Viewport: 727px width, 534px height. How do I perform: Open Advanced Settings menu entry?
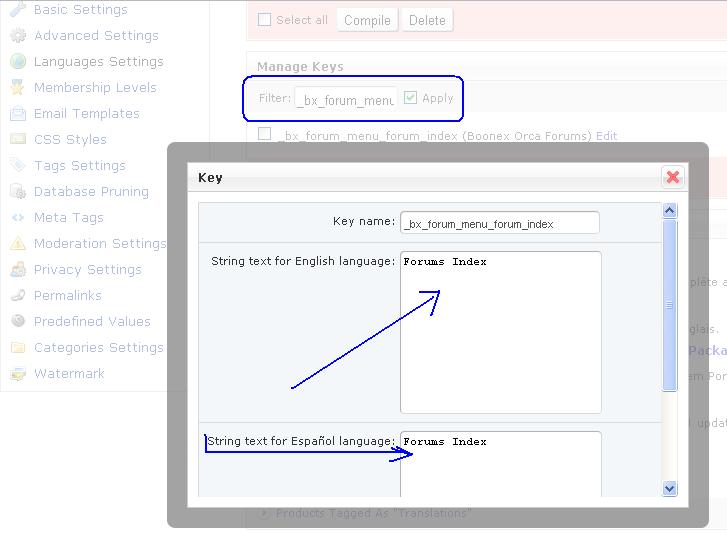[x=96, y=35]
